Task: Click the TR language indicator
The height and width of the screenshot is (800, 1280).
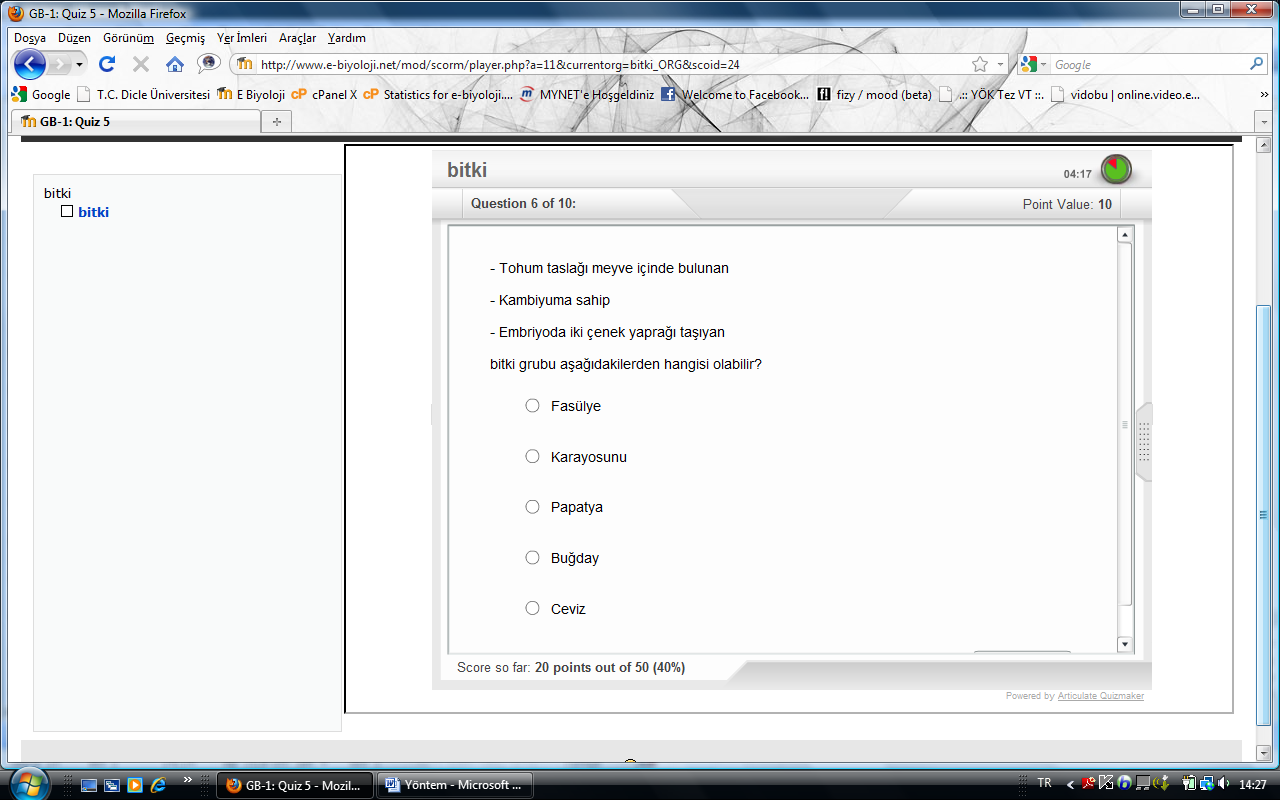Action: [x=1045, y=784]
